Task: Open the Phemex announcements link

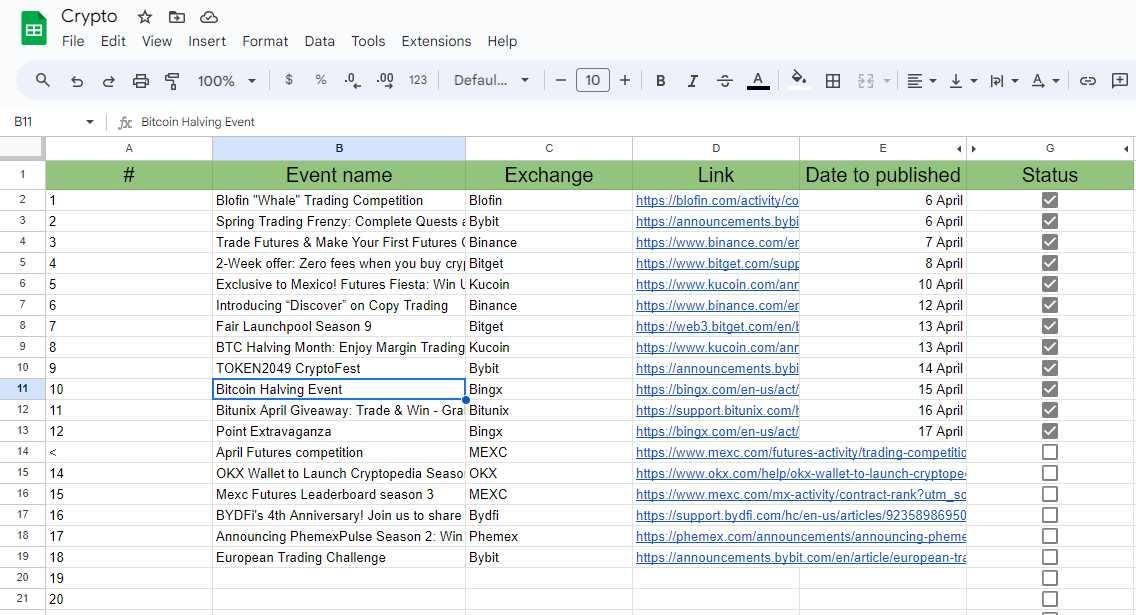Action: point(801,537)
